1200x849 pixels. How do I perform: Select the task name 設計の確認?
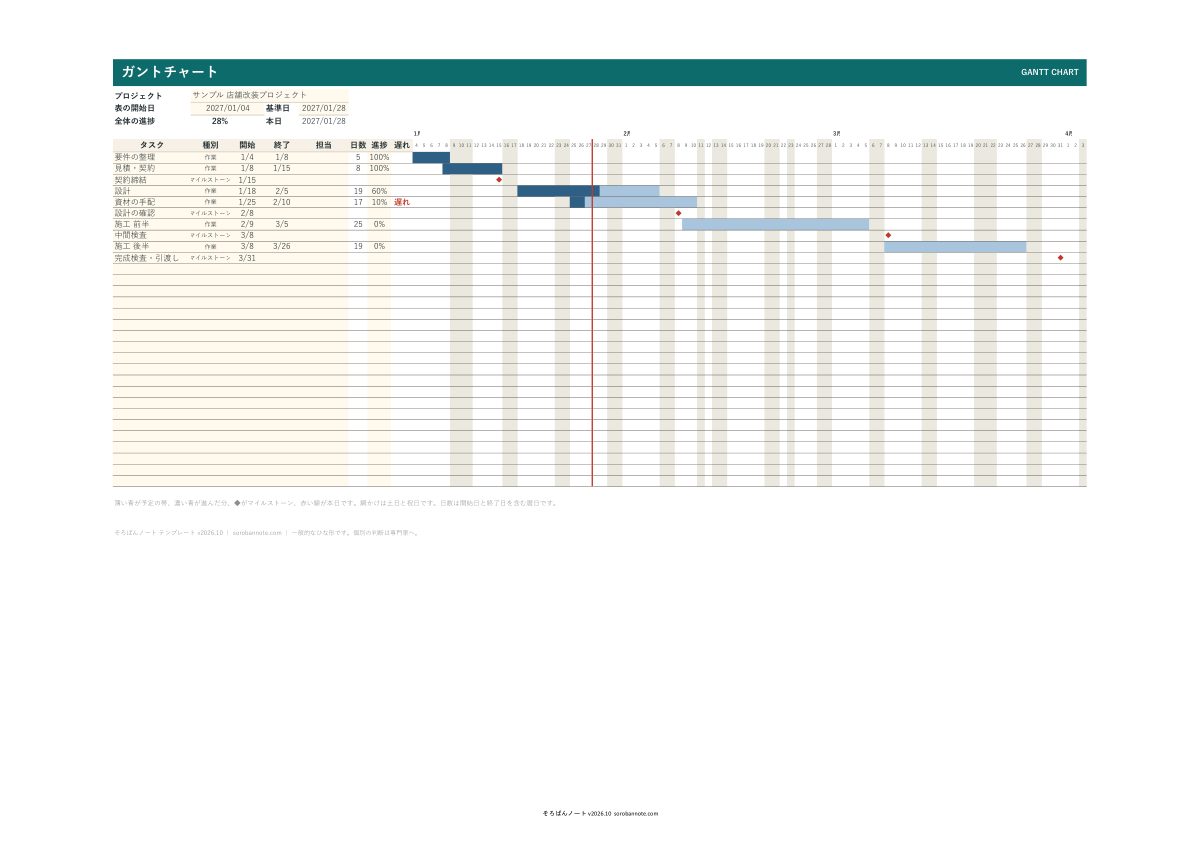[x=135, y=213]
